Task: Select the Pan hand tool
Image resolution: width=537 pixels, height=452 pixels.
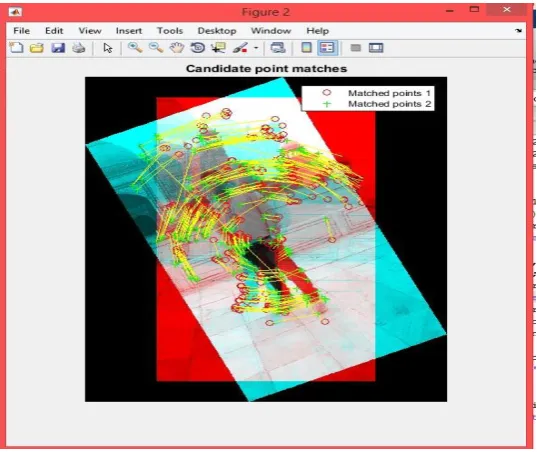Action: click(x=177, y=48)
